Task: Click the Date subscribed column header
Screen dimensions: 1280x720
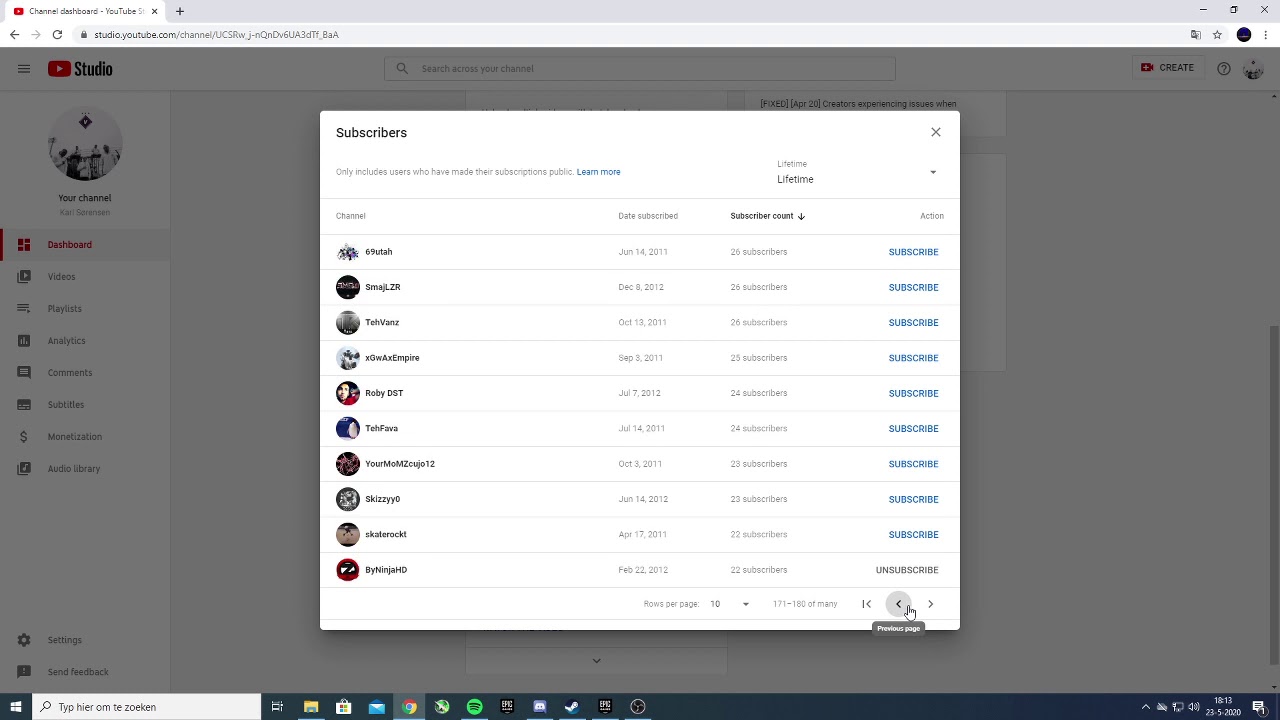Action: (x=648, y=216)
